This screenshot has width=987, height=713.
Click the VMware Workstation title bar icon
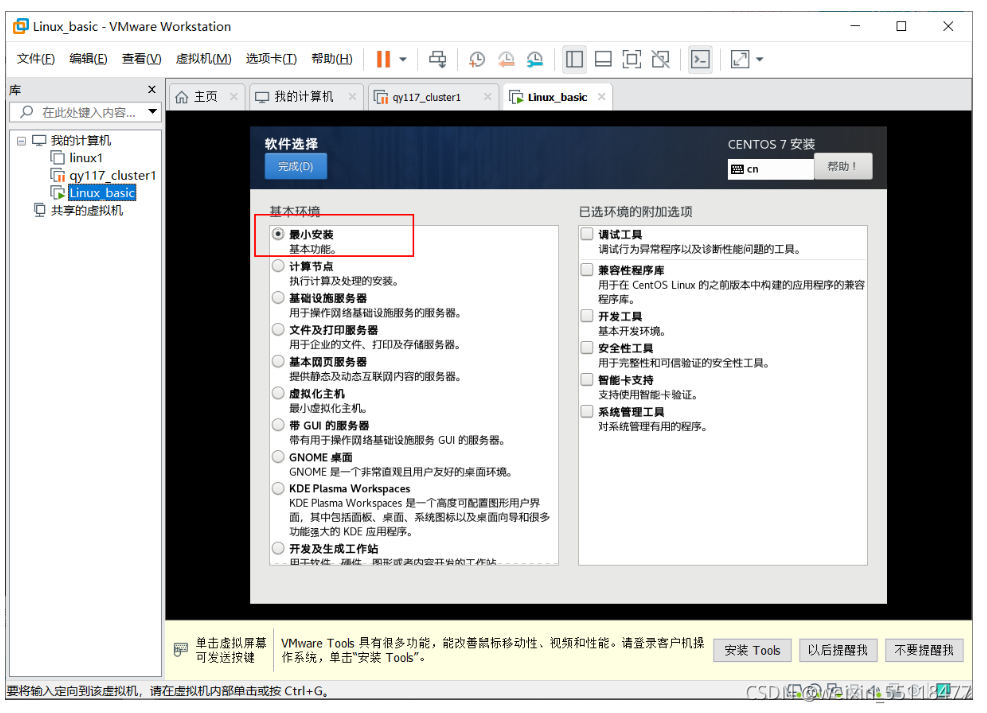click(21, 26)
